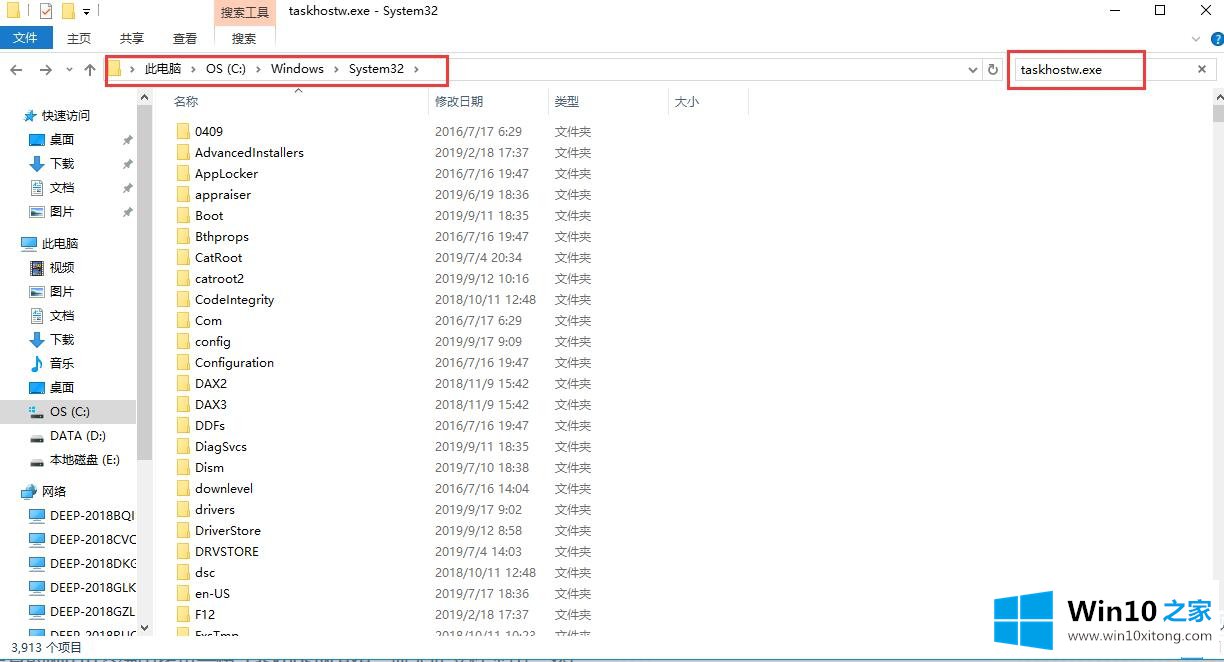Select the Boot folder icon
Image resolution: width=1224 pixels, height=662 pixels.
pos(183,216)
